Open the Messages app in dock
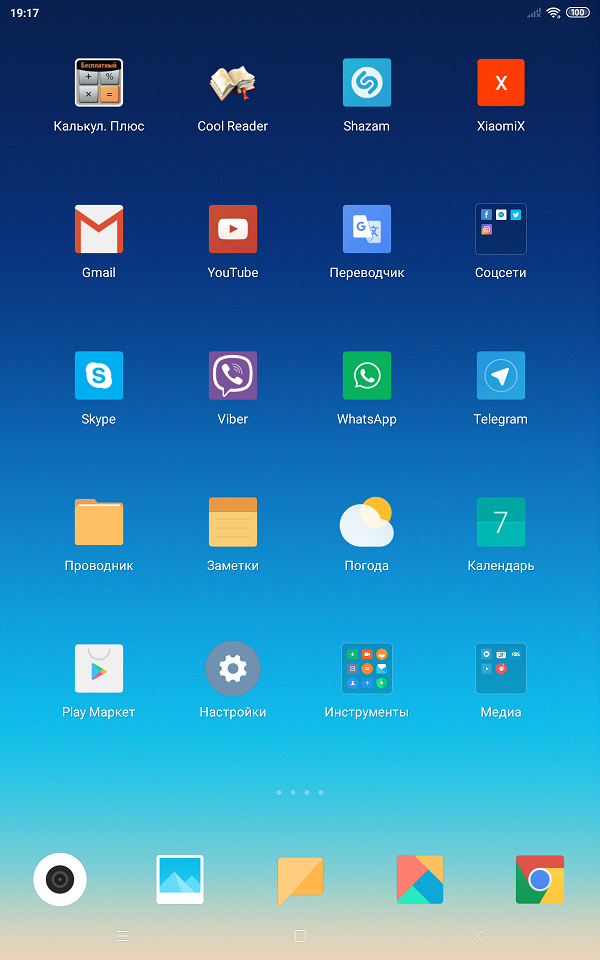Viewport: 600px width, 960px height. click(300, 880)
